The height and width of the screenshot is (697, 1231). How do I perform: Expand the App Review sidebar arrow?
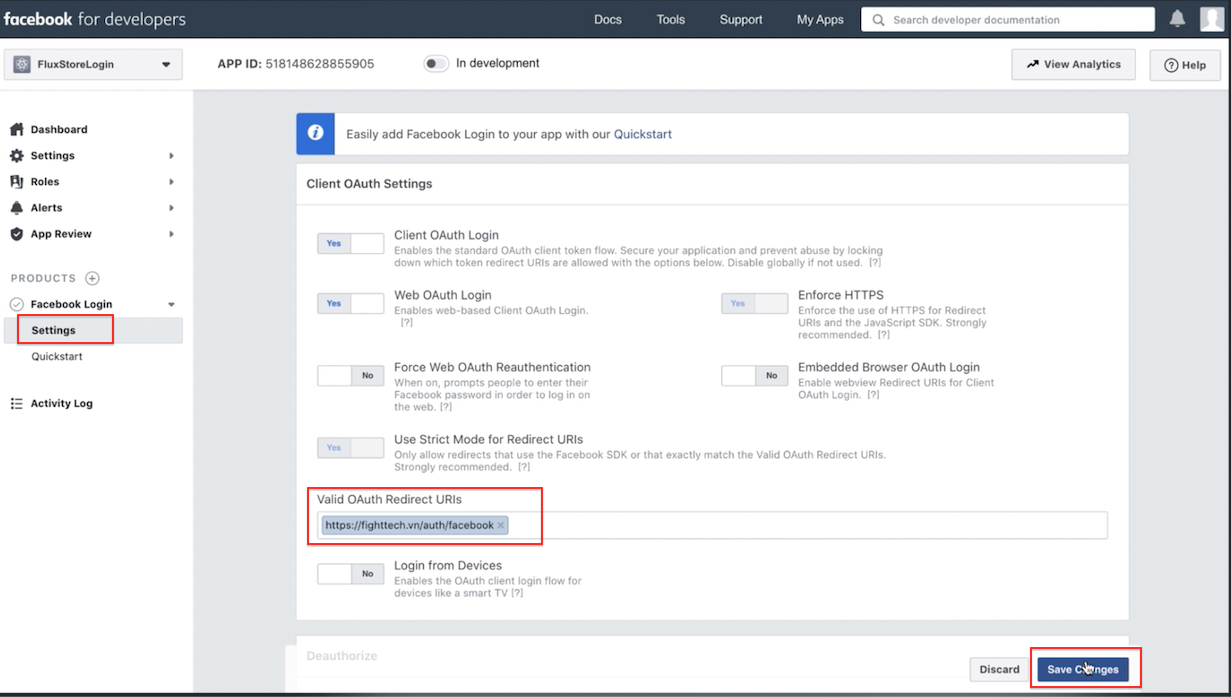coord(171,234)
